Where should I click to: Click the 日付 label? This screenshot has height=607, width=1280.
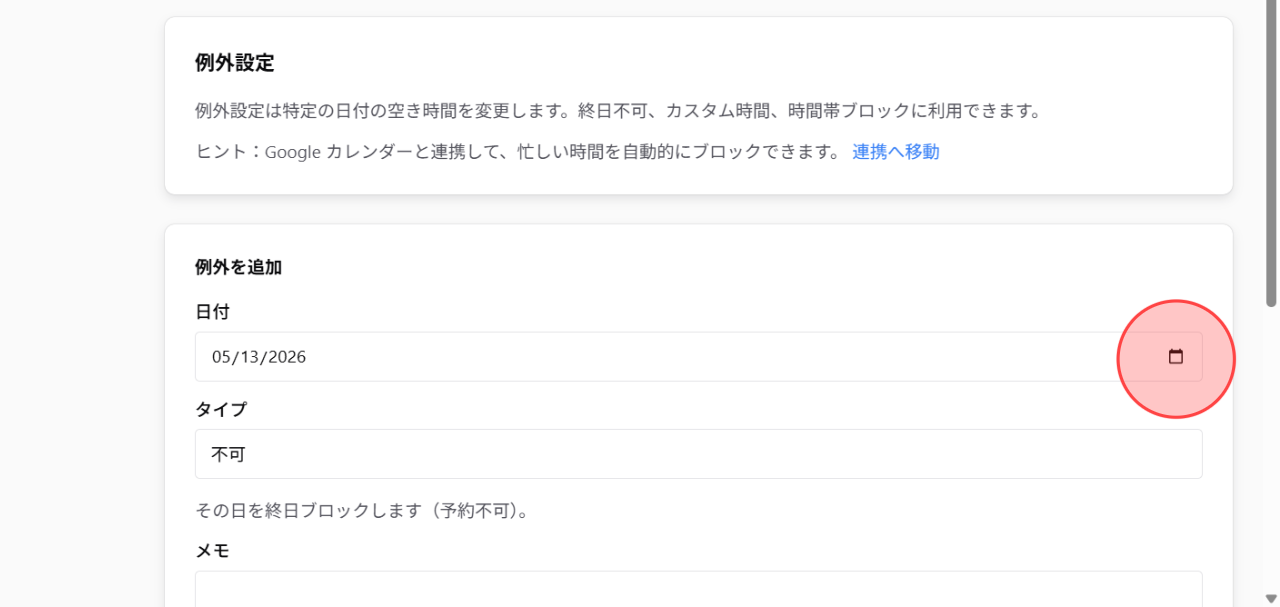(212, 312)
